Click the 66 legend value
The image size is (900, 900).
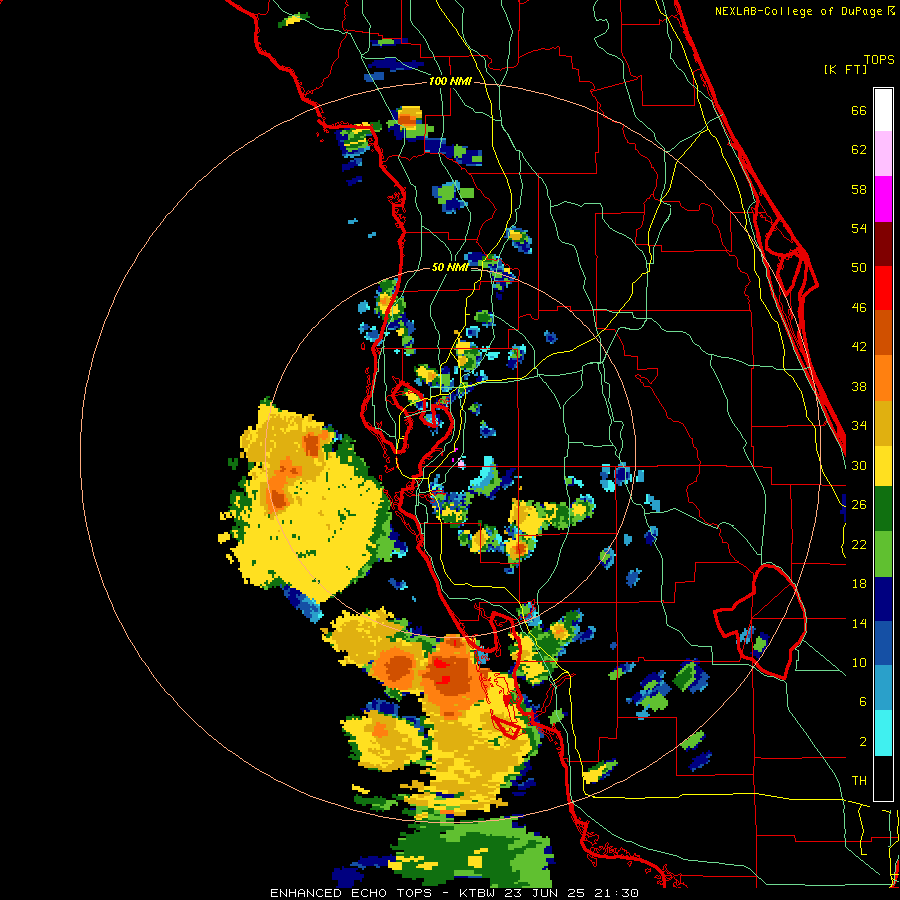[x=859, y=110]
